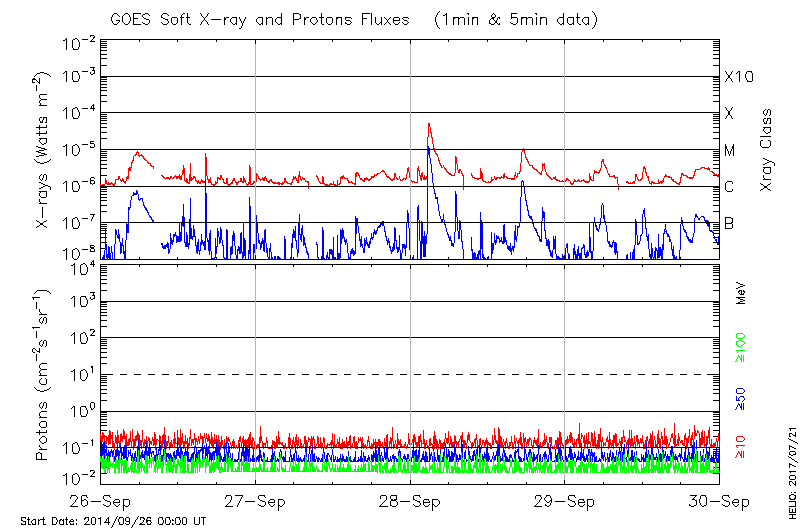
Task: Click the 'C' X-ray class label
Action: (x=729, y=187)
